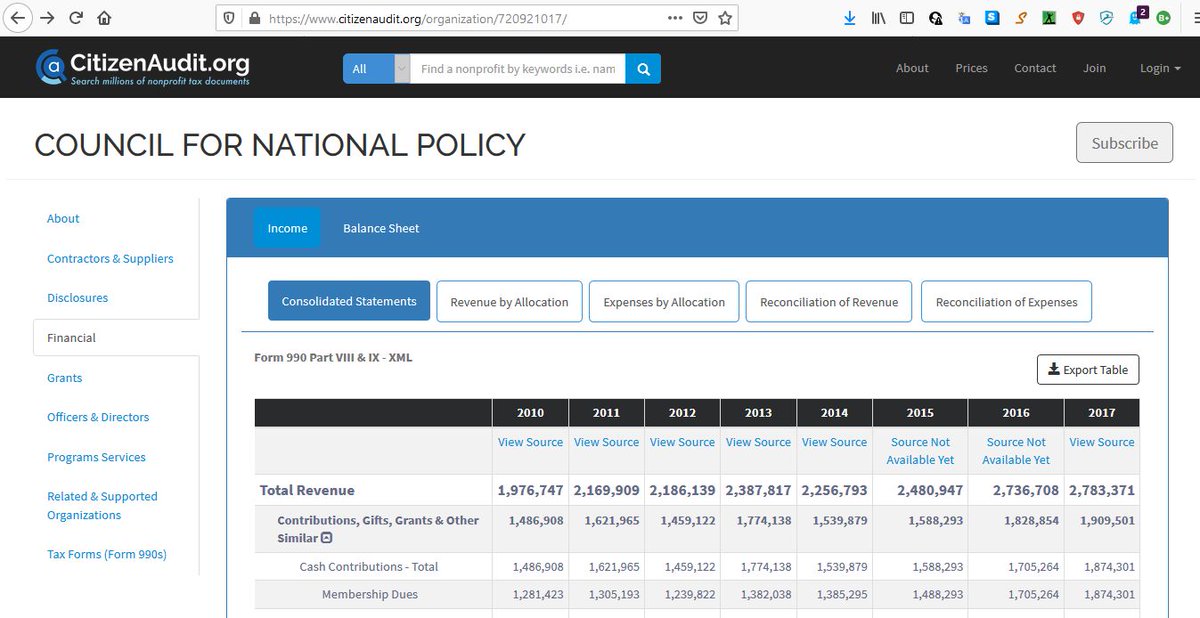
Task: Go forward in browser history
Action: pos(47,18)
